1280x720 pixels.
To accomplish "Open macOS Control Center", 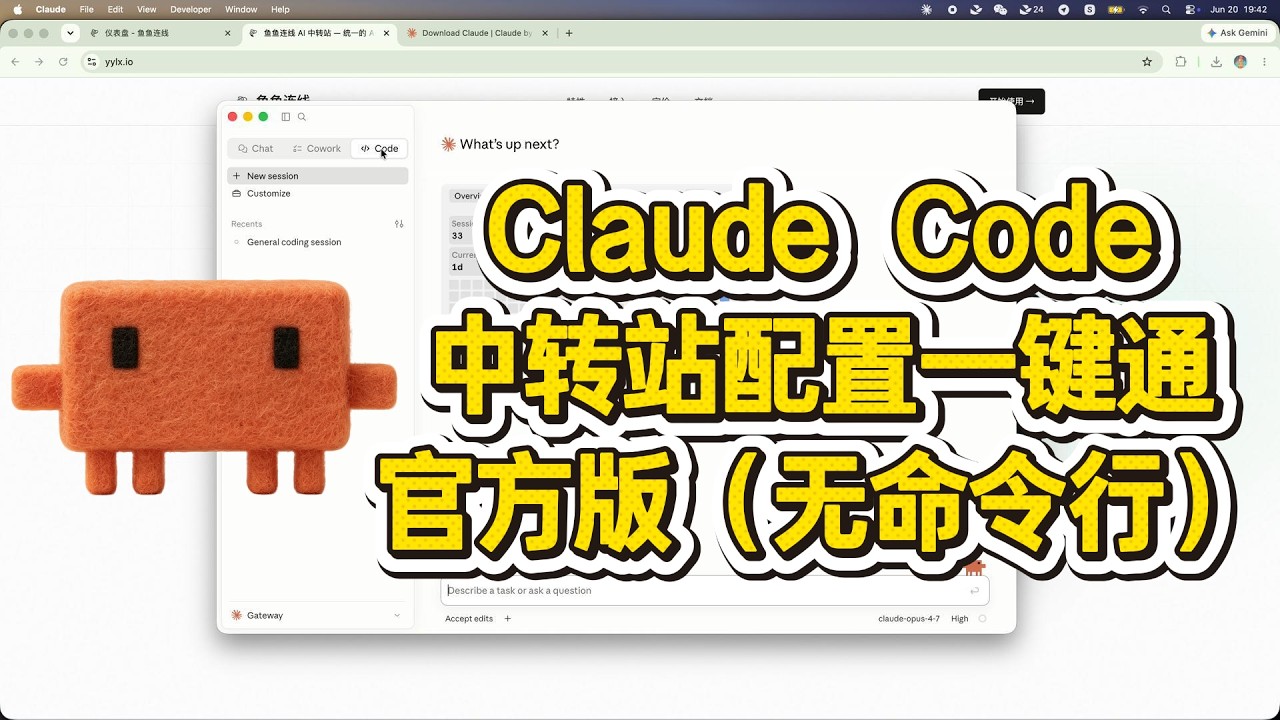I will tap(1190, 9).
